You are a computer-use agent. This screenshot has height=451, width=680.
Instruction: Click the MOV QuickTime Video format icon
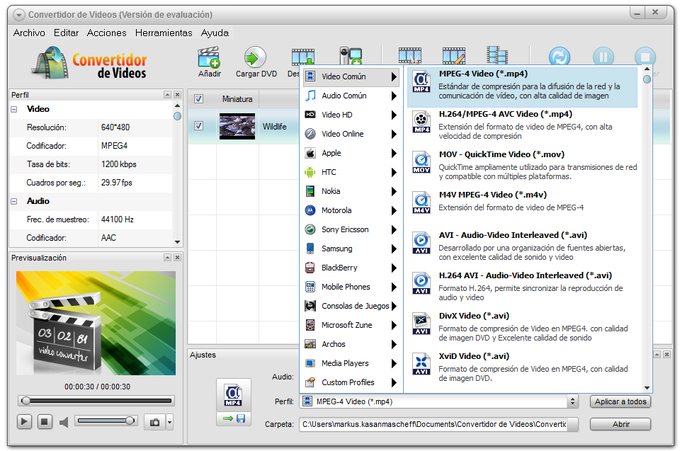422,163
